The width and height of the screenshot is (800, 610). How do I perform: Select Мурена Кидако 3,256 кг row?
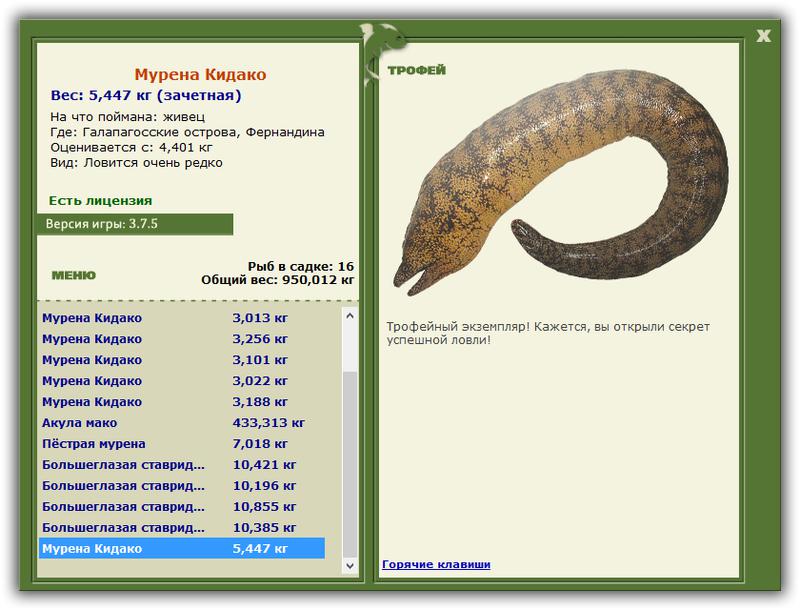point(182,339)
